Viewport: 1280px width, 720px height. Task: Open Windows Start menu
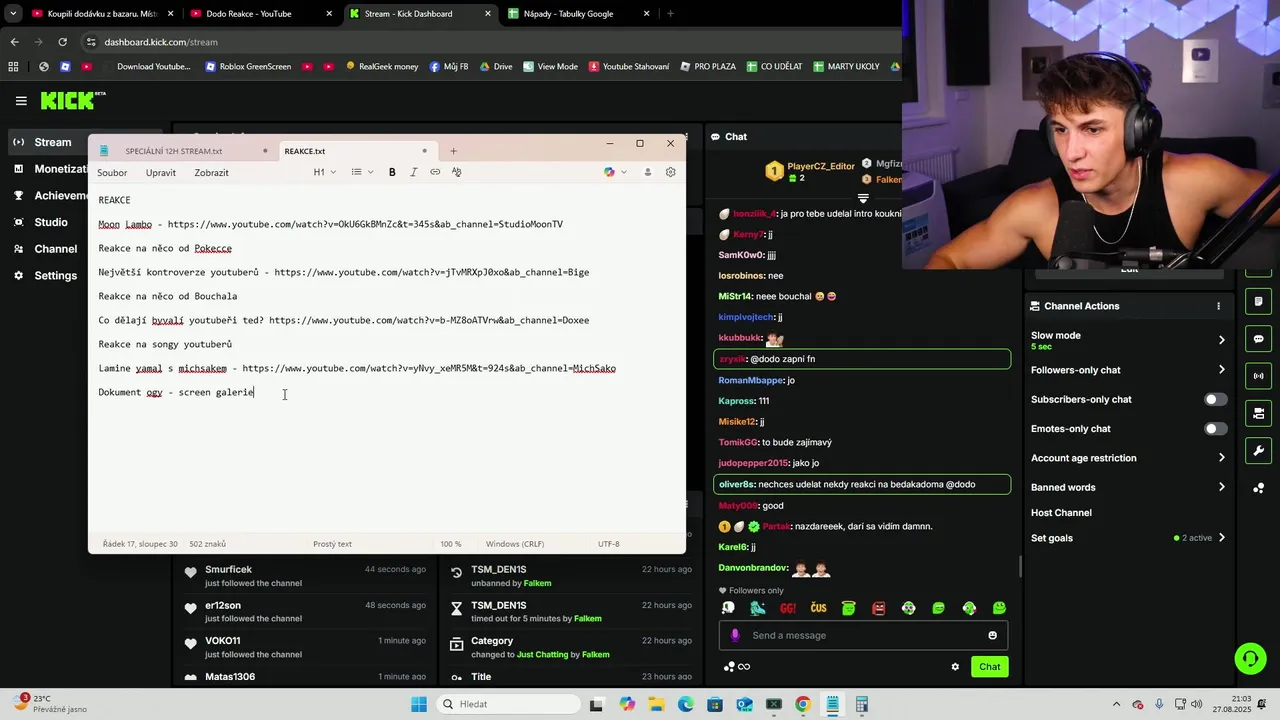(419, 704)
